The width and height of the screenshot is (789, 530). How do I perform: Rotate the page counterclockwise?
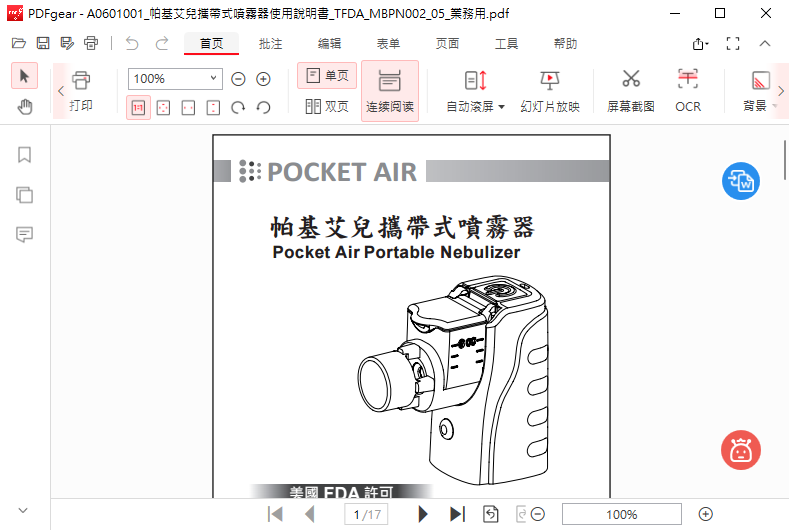[263, 107]
